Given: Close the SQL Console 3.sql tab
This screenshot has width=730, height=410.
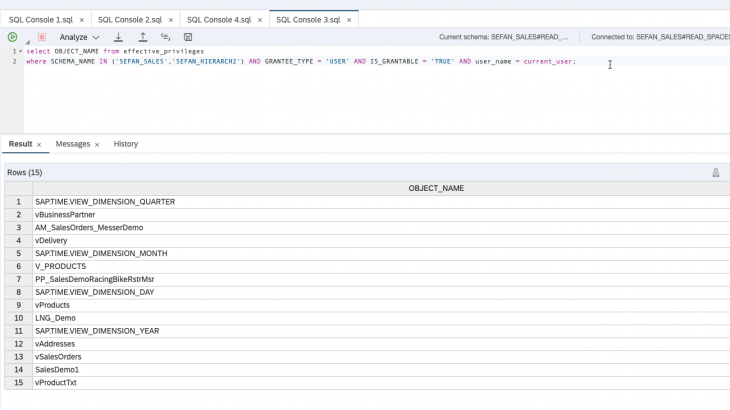Looking at the screenshot, I should [349, 20].
